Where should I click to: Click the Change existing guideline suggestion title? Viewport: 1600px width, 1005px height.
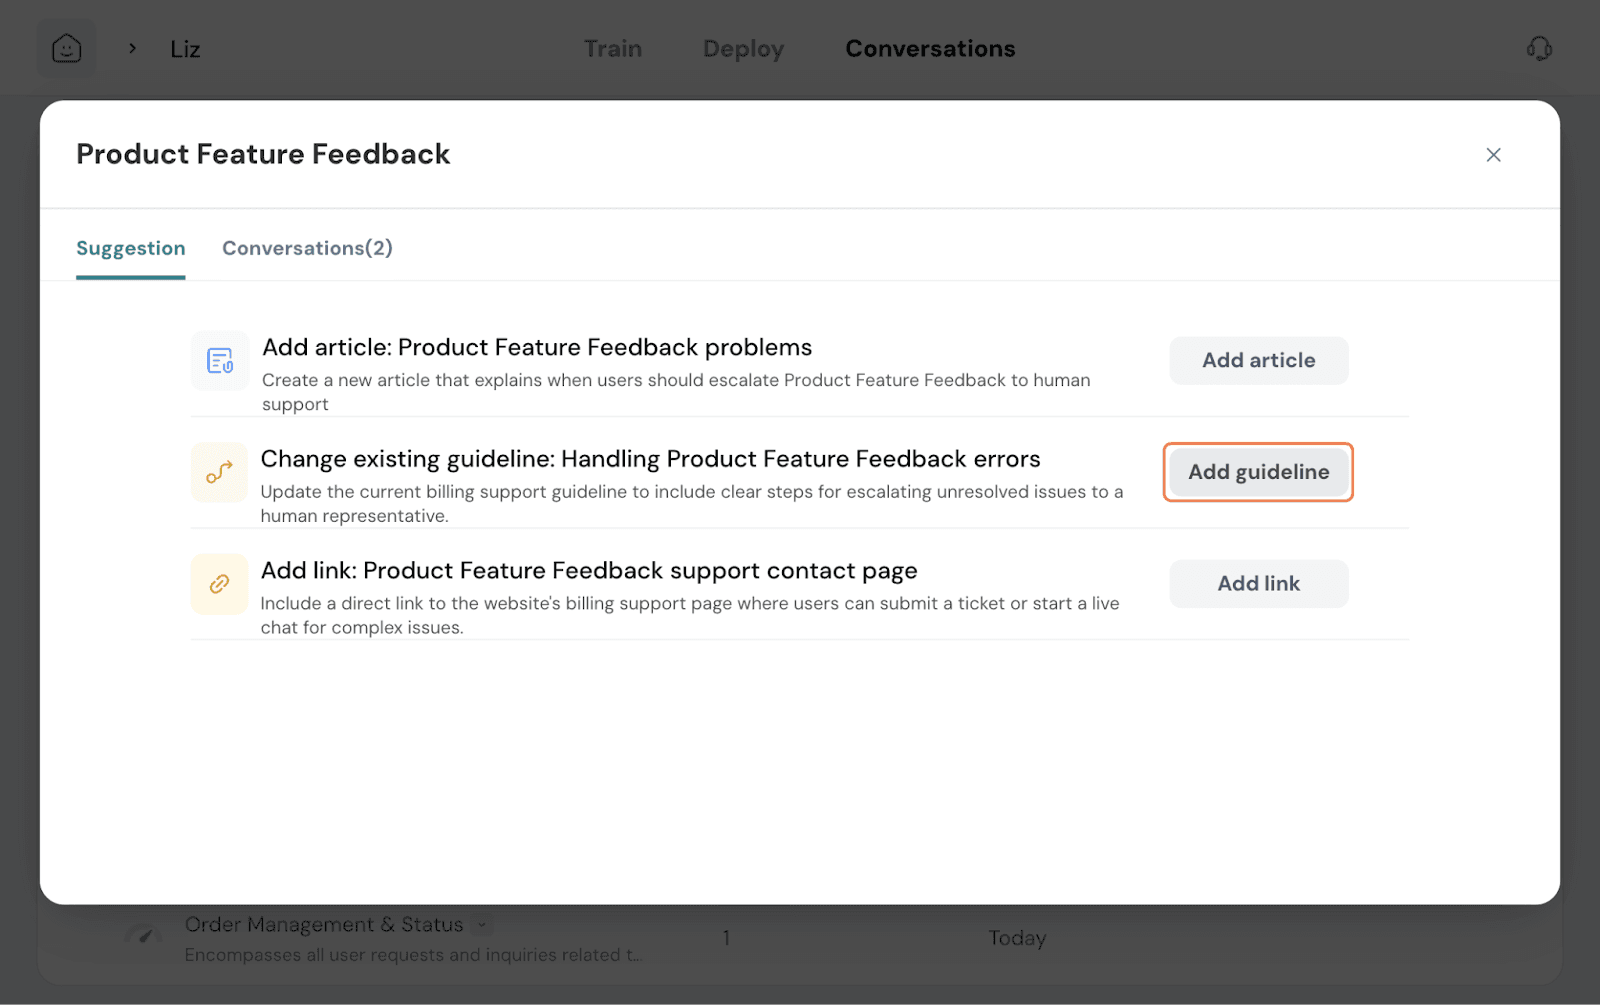coord(650,459)
